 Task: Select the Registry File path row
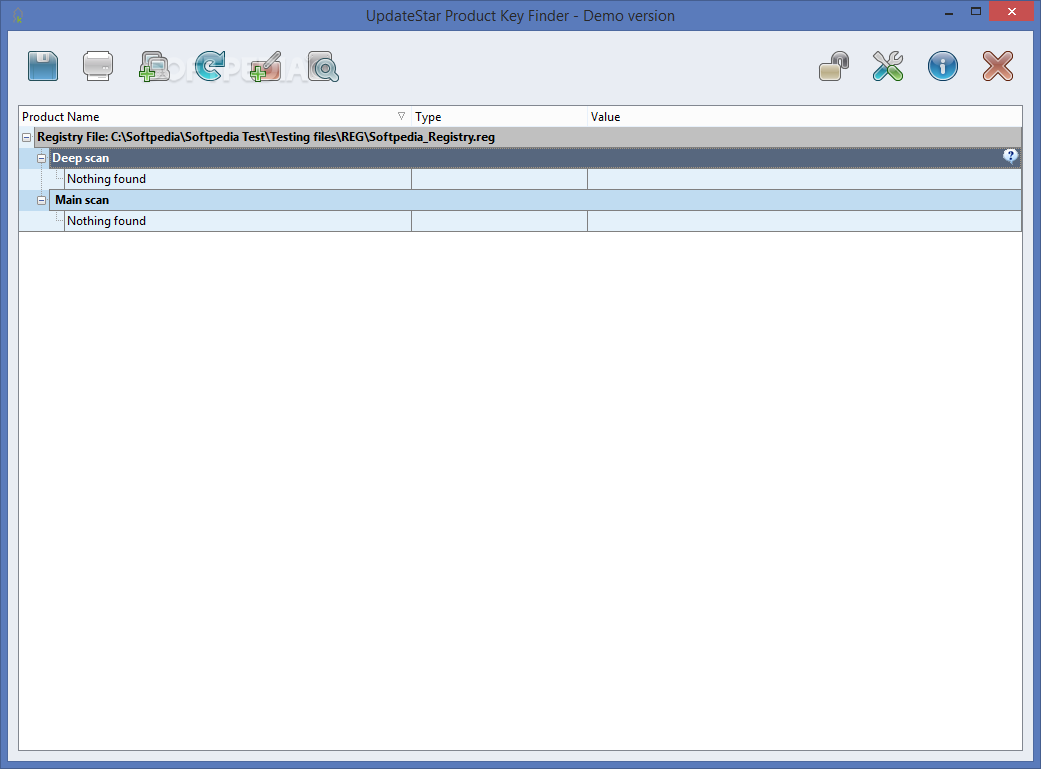528,137
